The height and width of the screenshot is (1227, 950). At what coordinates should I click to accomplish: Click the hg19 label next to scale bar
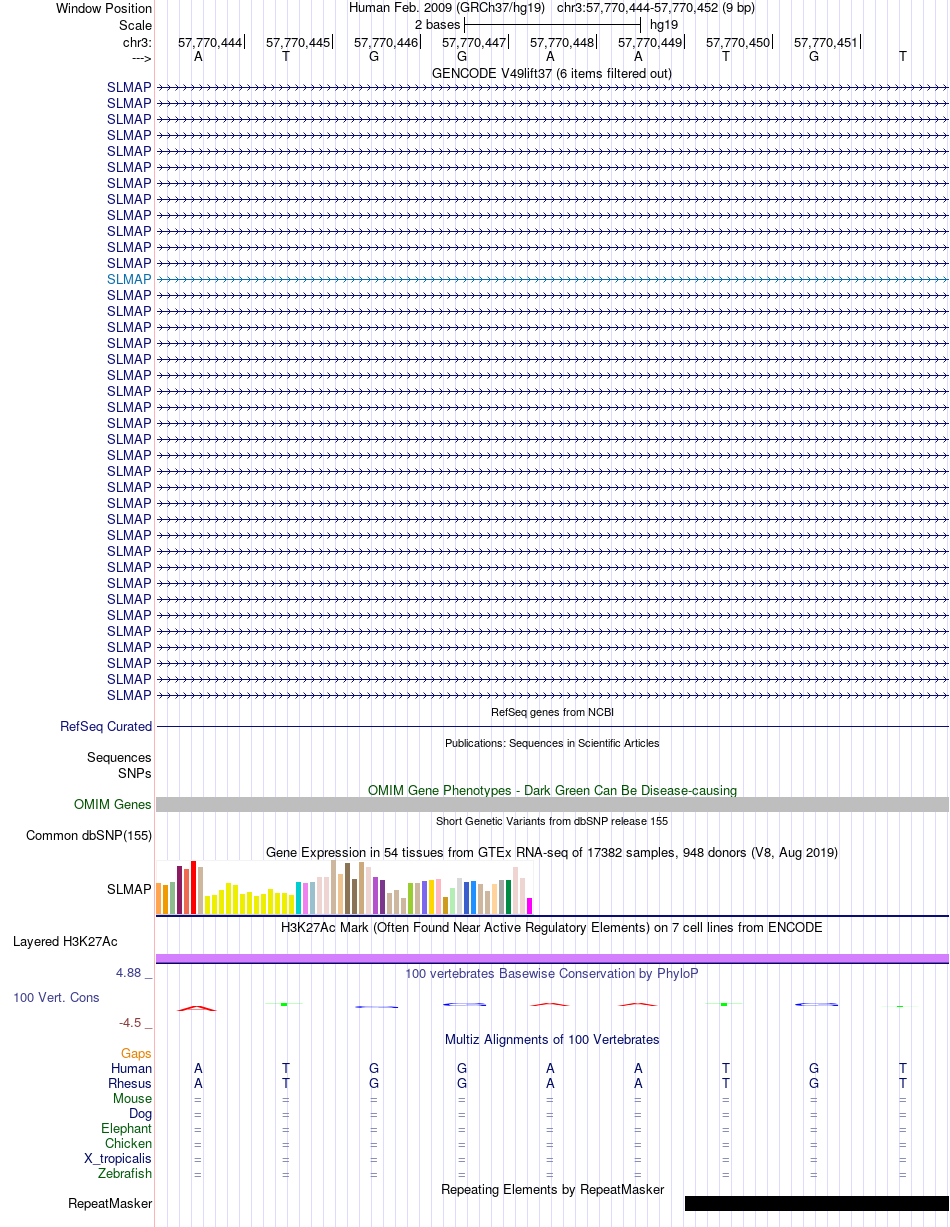coord(664,24)
